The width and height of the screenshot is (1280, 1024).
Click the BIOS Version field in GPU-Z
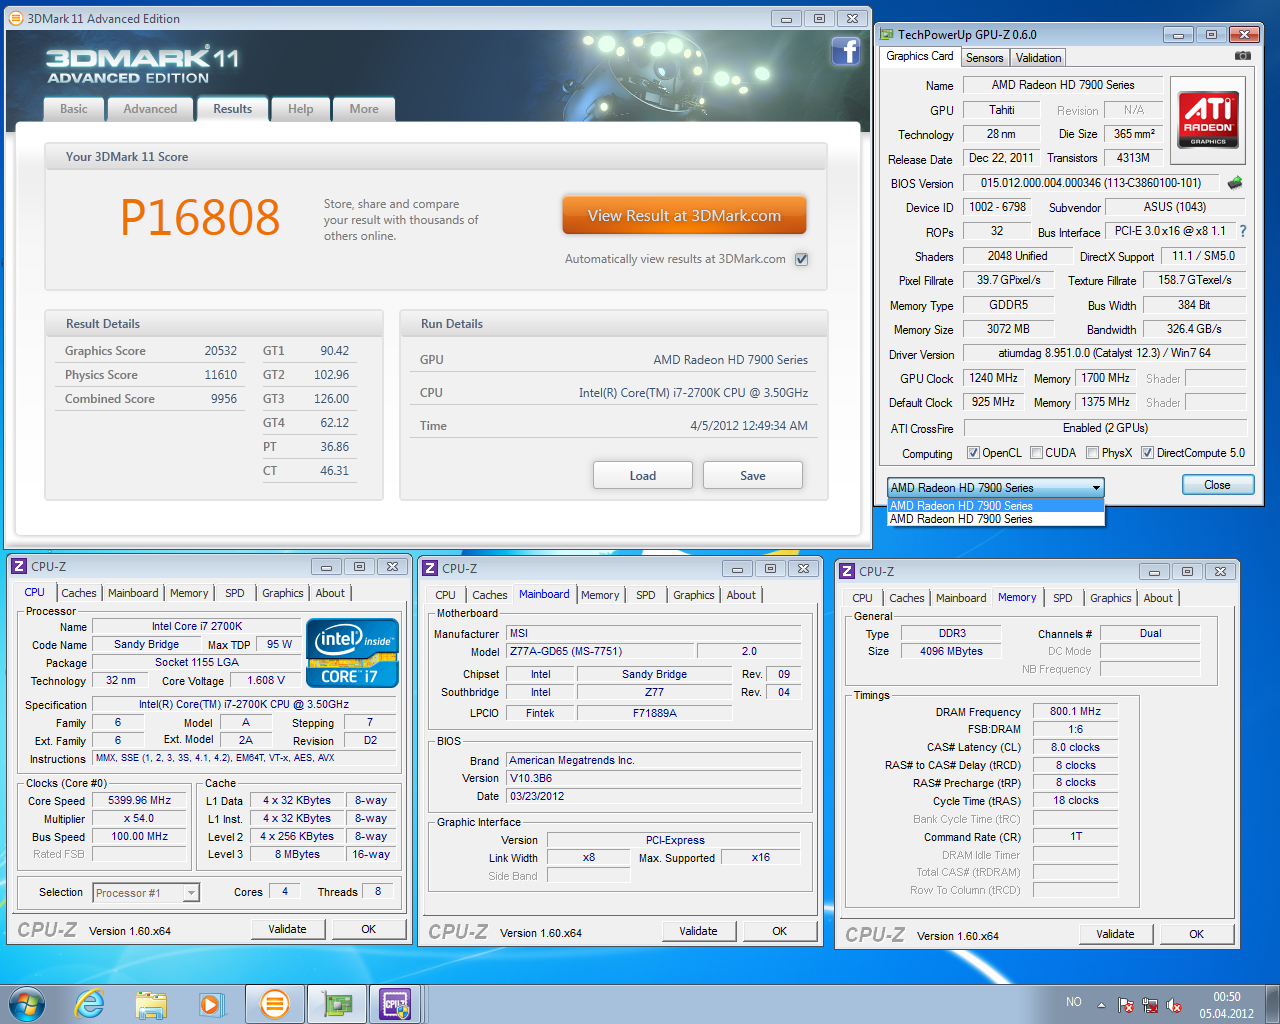pos(1091,183)
